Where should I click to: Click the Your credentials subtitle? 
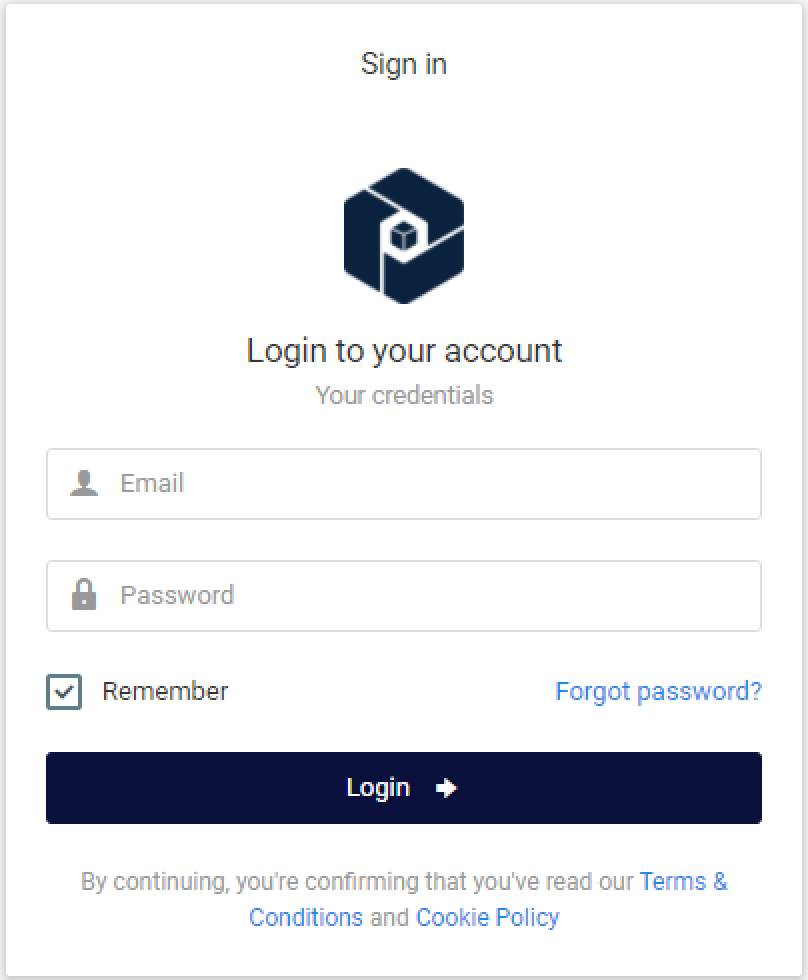click(404, 395)
